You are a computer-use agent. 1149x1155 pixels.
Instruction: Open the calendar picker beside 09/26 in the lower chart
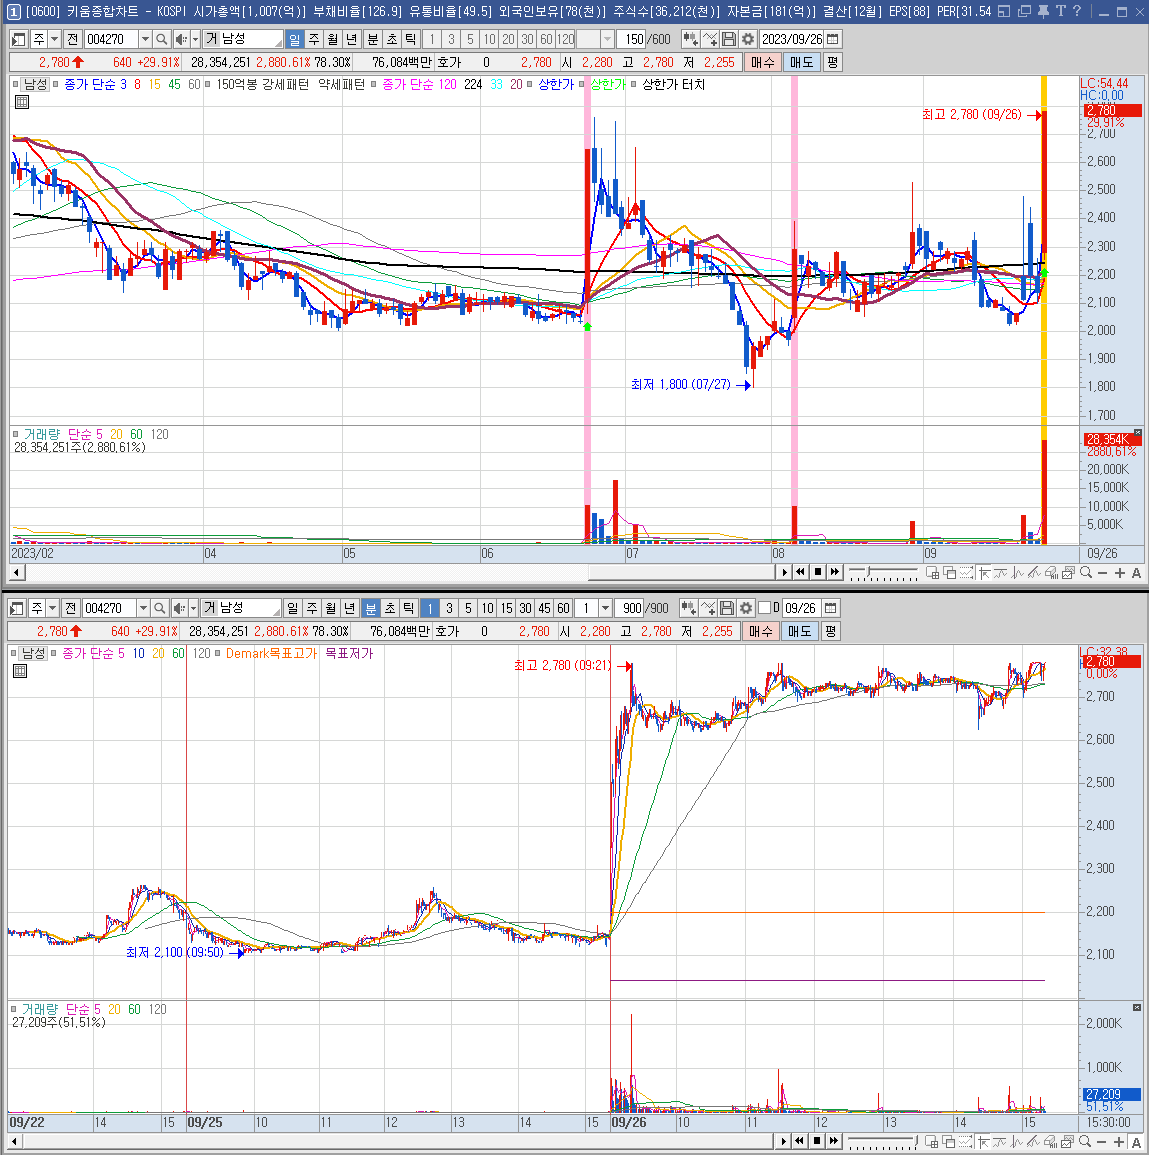[x=830, y=608]
